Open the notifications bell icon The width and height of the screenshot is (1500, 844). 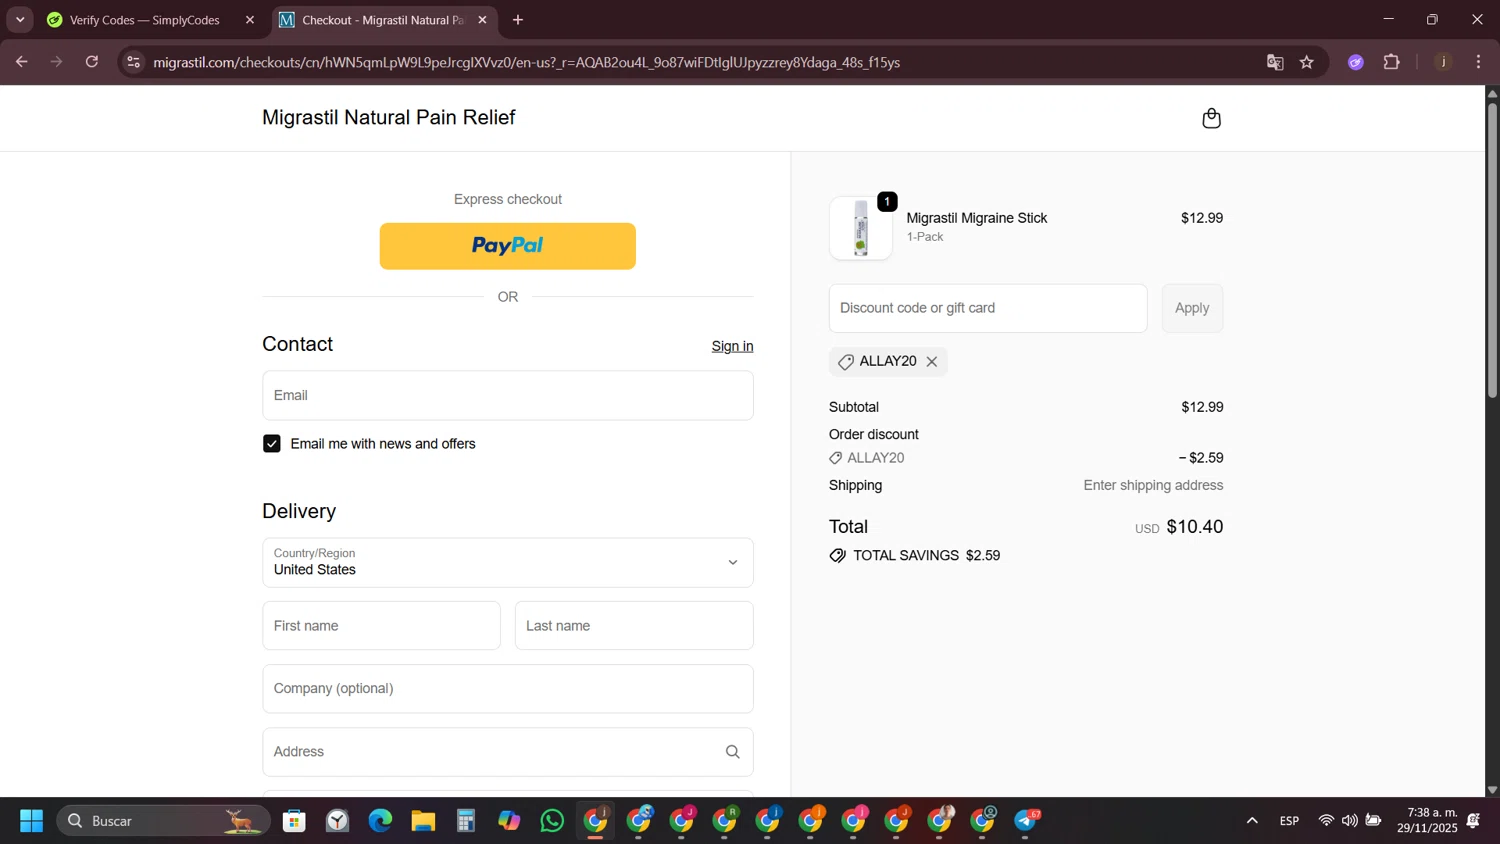[1473, 821]
